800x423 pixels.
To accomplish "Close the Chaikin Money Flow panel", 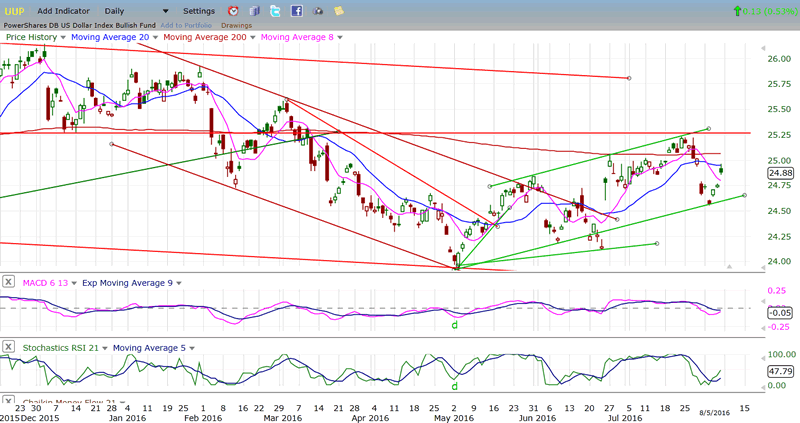I will click(8, 401).
